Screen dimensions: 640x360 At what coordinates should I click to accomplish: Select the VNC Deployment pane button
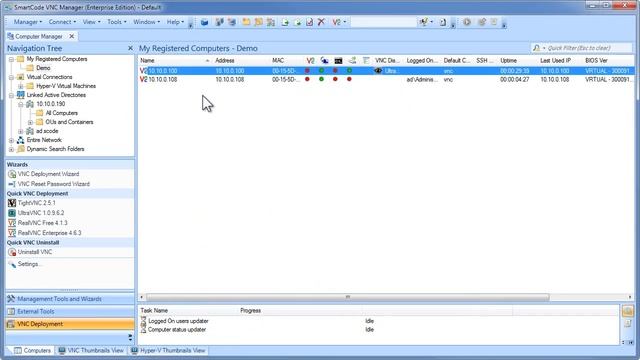70,324
